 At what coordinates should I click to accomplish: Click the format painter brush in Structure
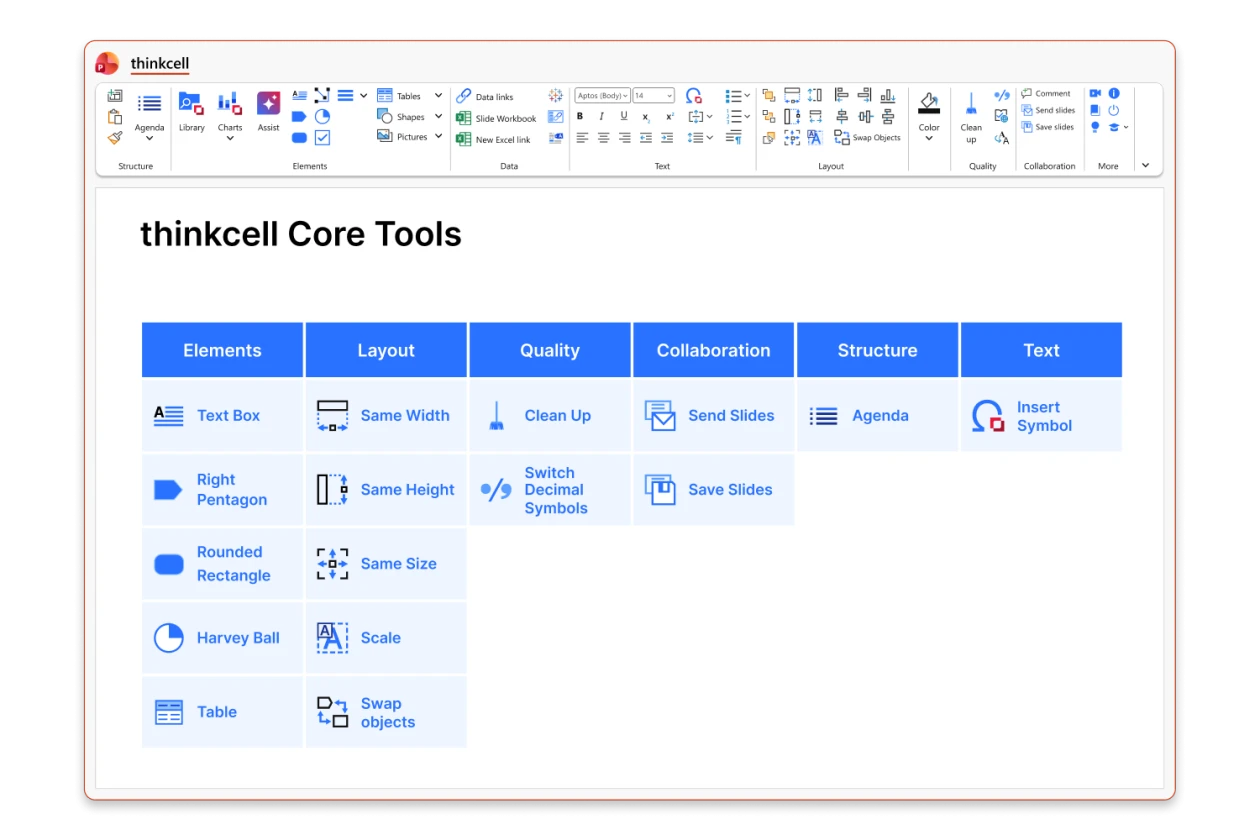coord(115,138)
